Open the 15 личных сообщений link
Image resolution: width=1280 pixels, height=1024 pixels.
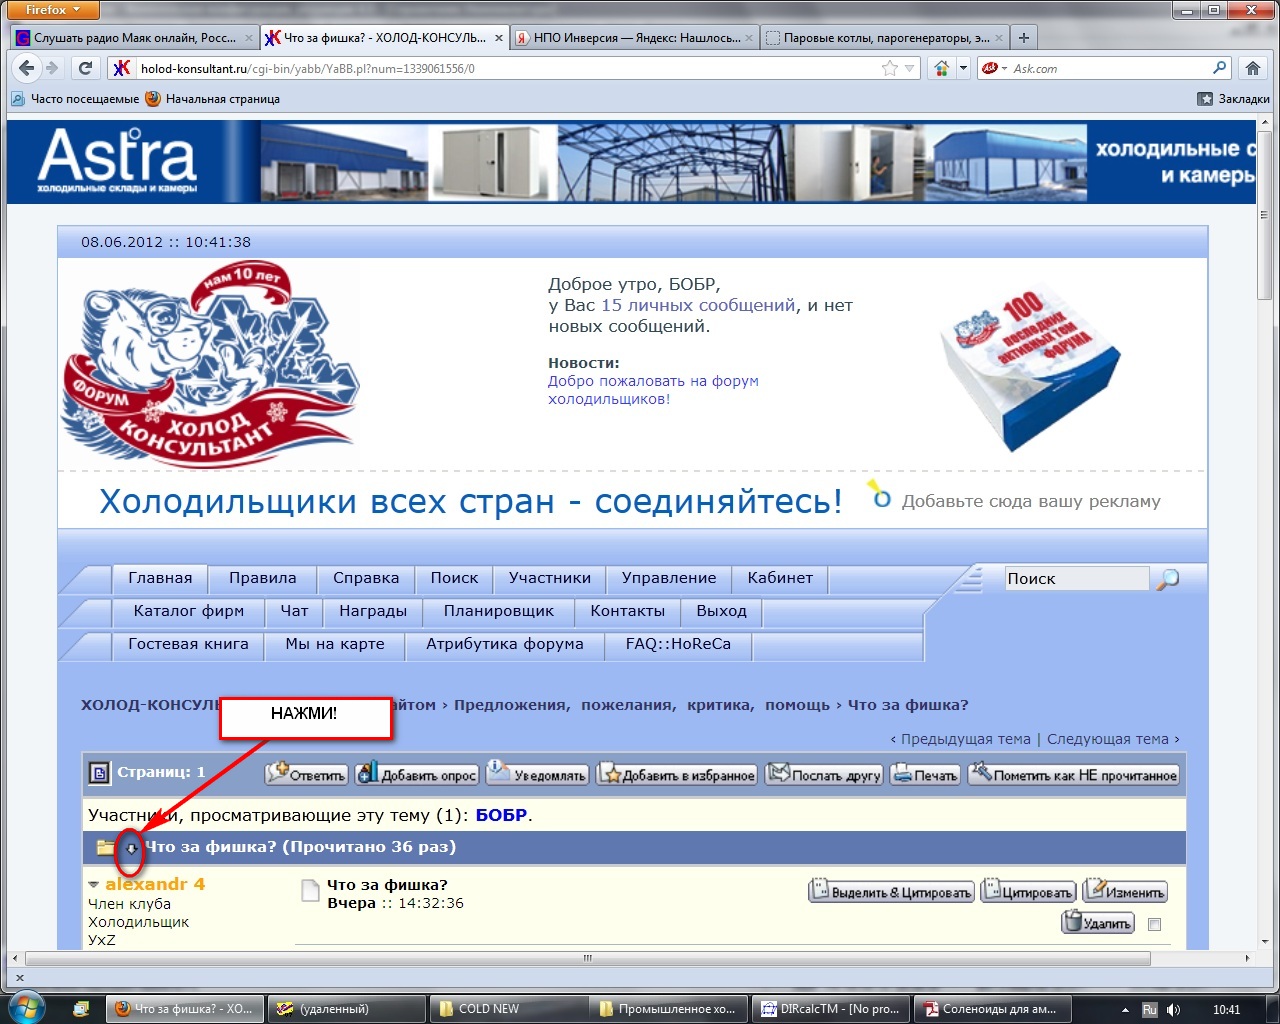tap(698, 306)
